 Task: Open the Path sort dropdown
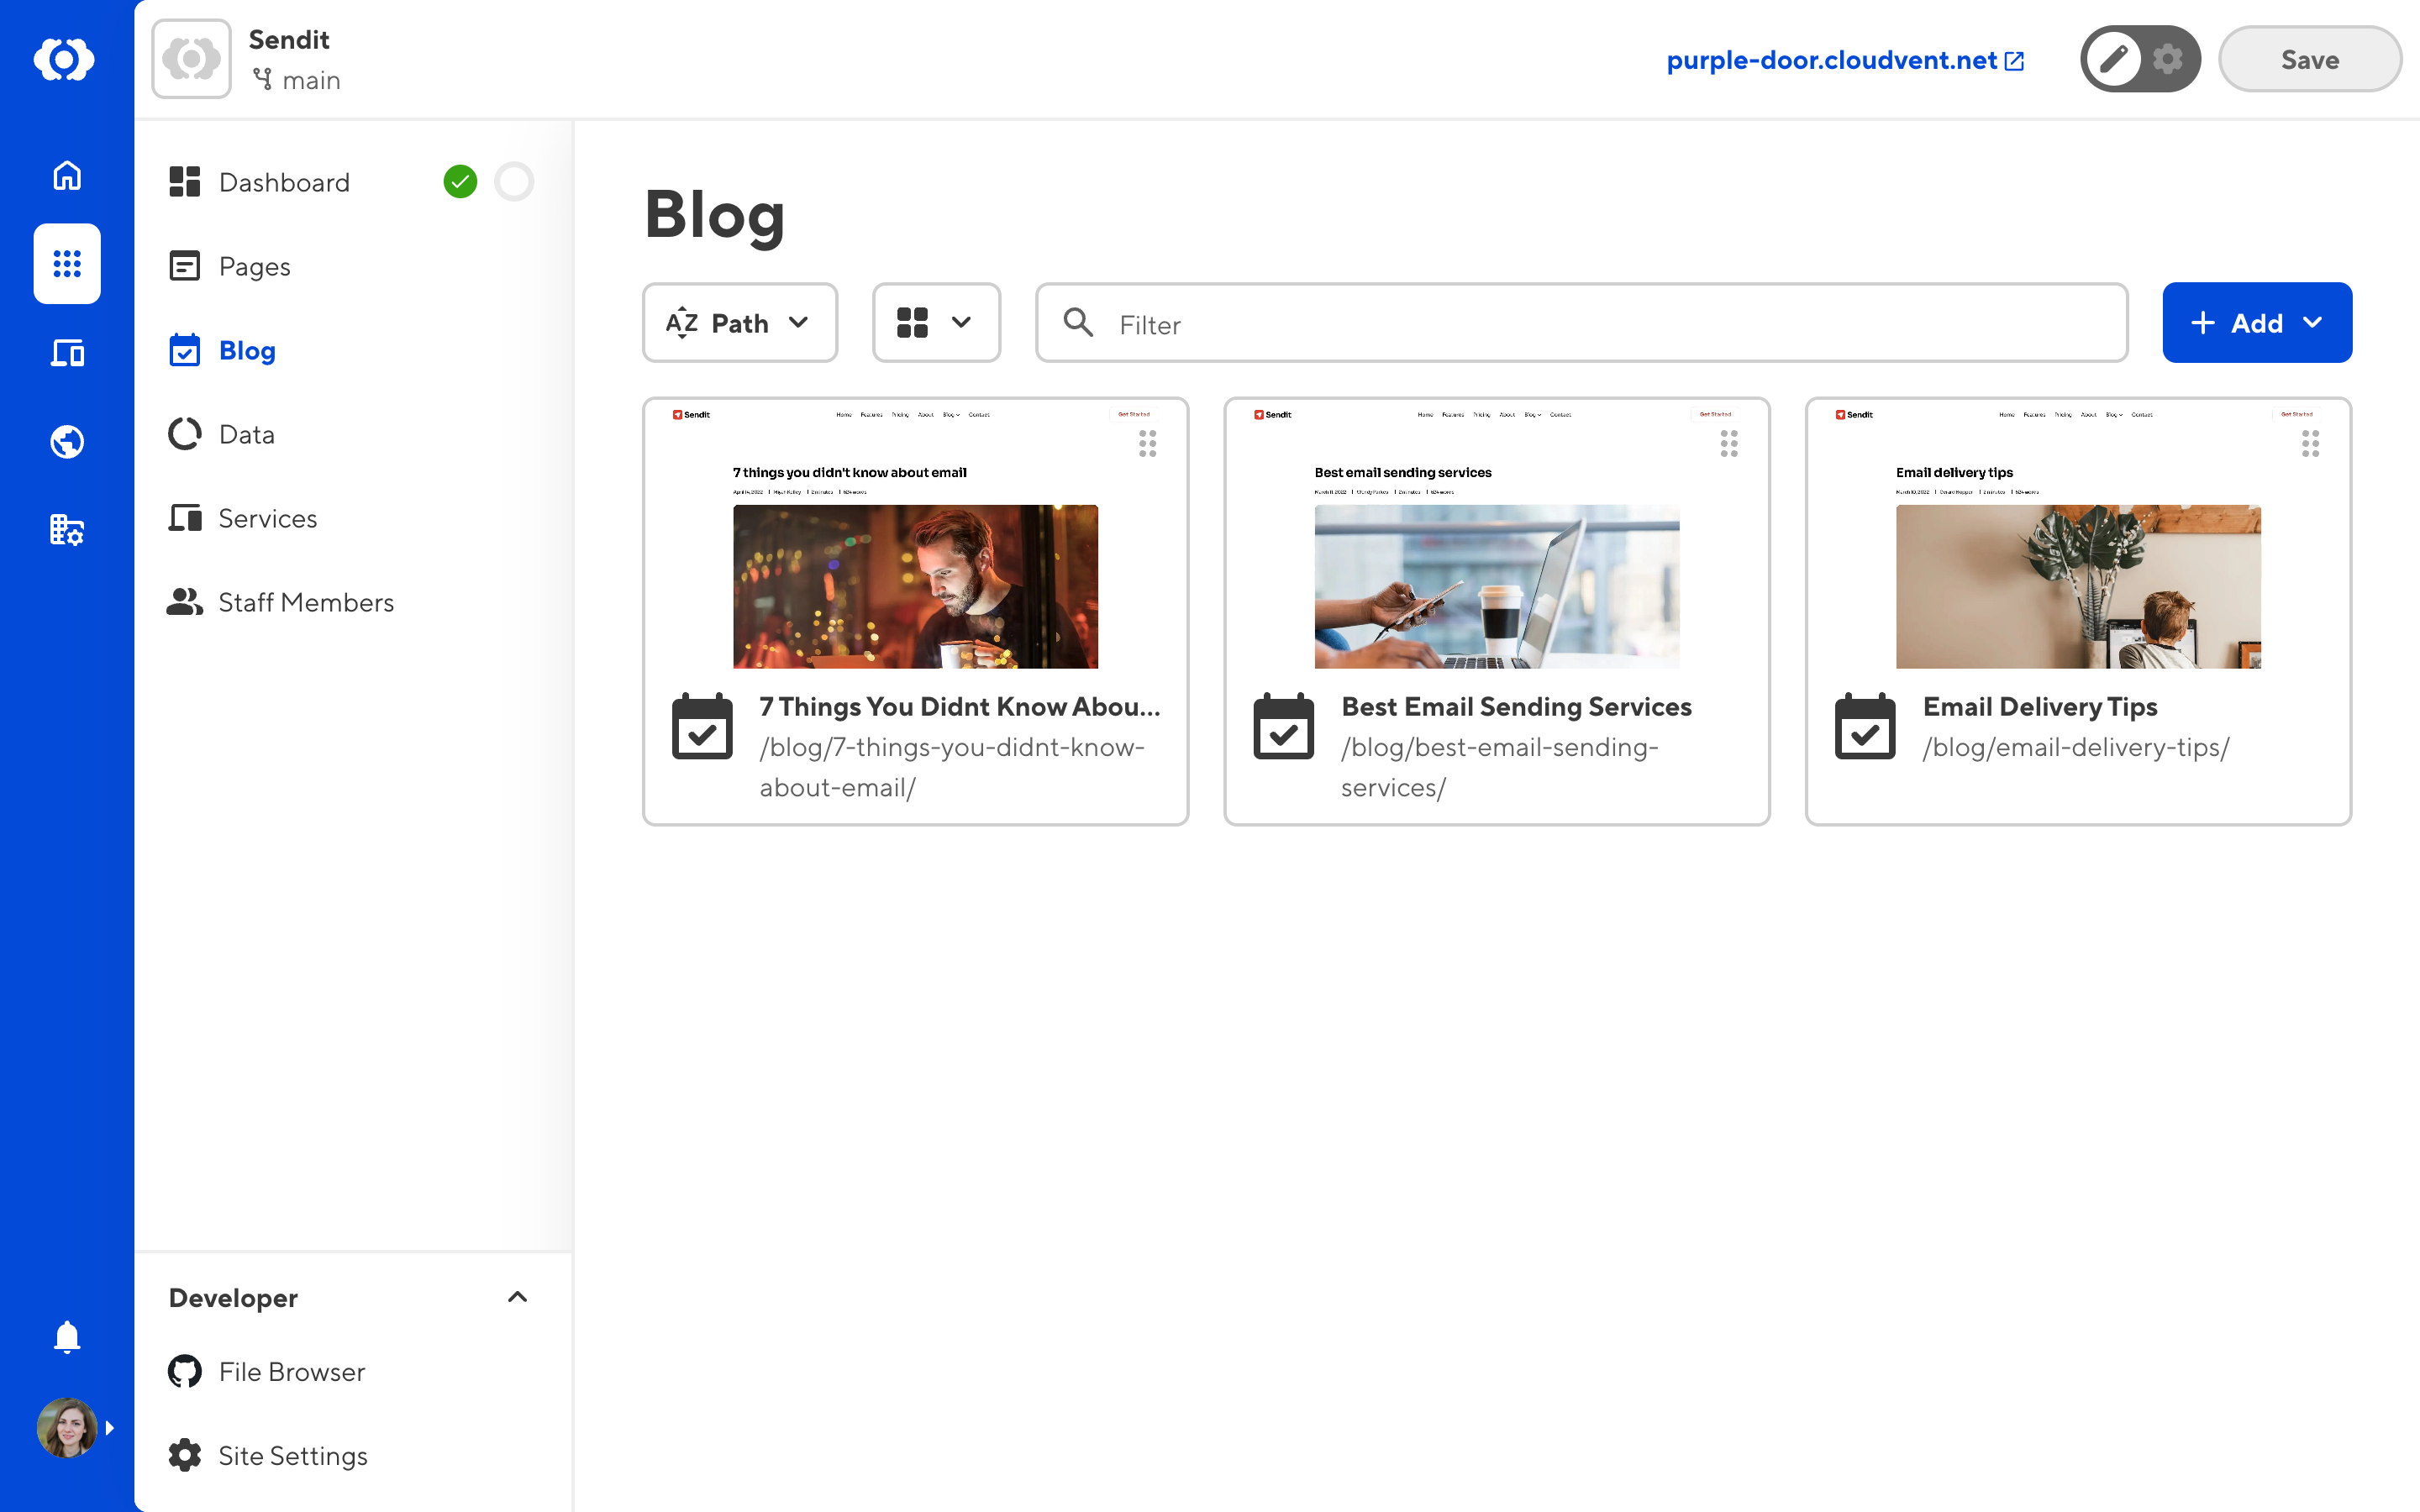[739, 323]
